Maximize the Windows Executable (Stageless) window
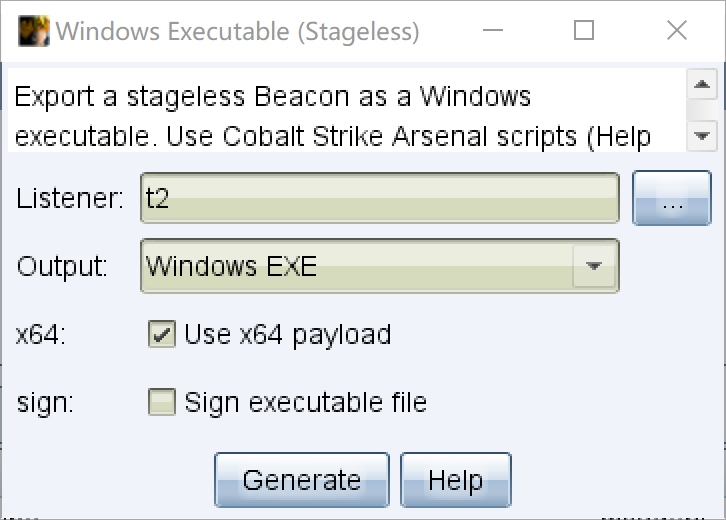Image resolution: width=726 pixels, height=520 pixels. click(584, 31)
